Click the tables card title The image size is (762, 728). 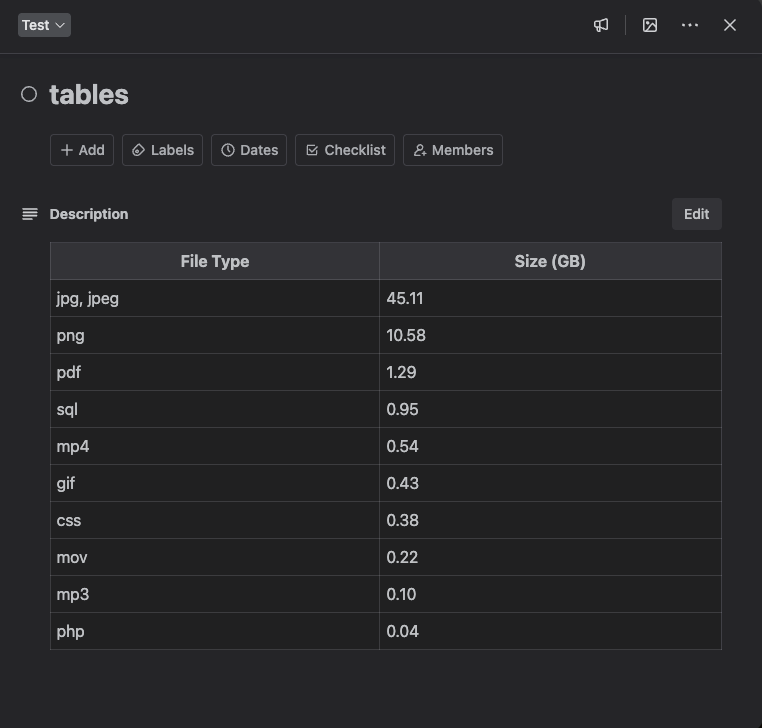click(x=89, y=94)
